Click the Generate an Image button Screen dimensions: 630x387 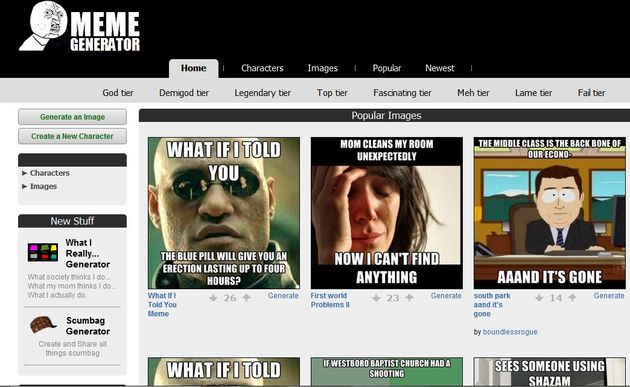72,117
